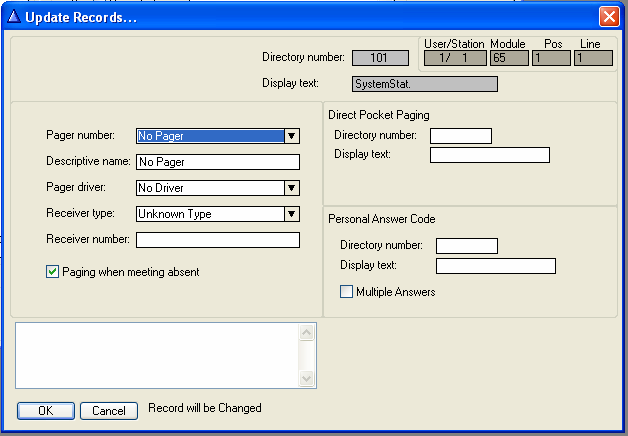Click inside the large notes text area

coord(157,355)
